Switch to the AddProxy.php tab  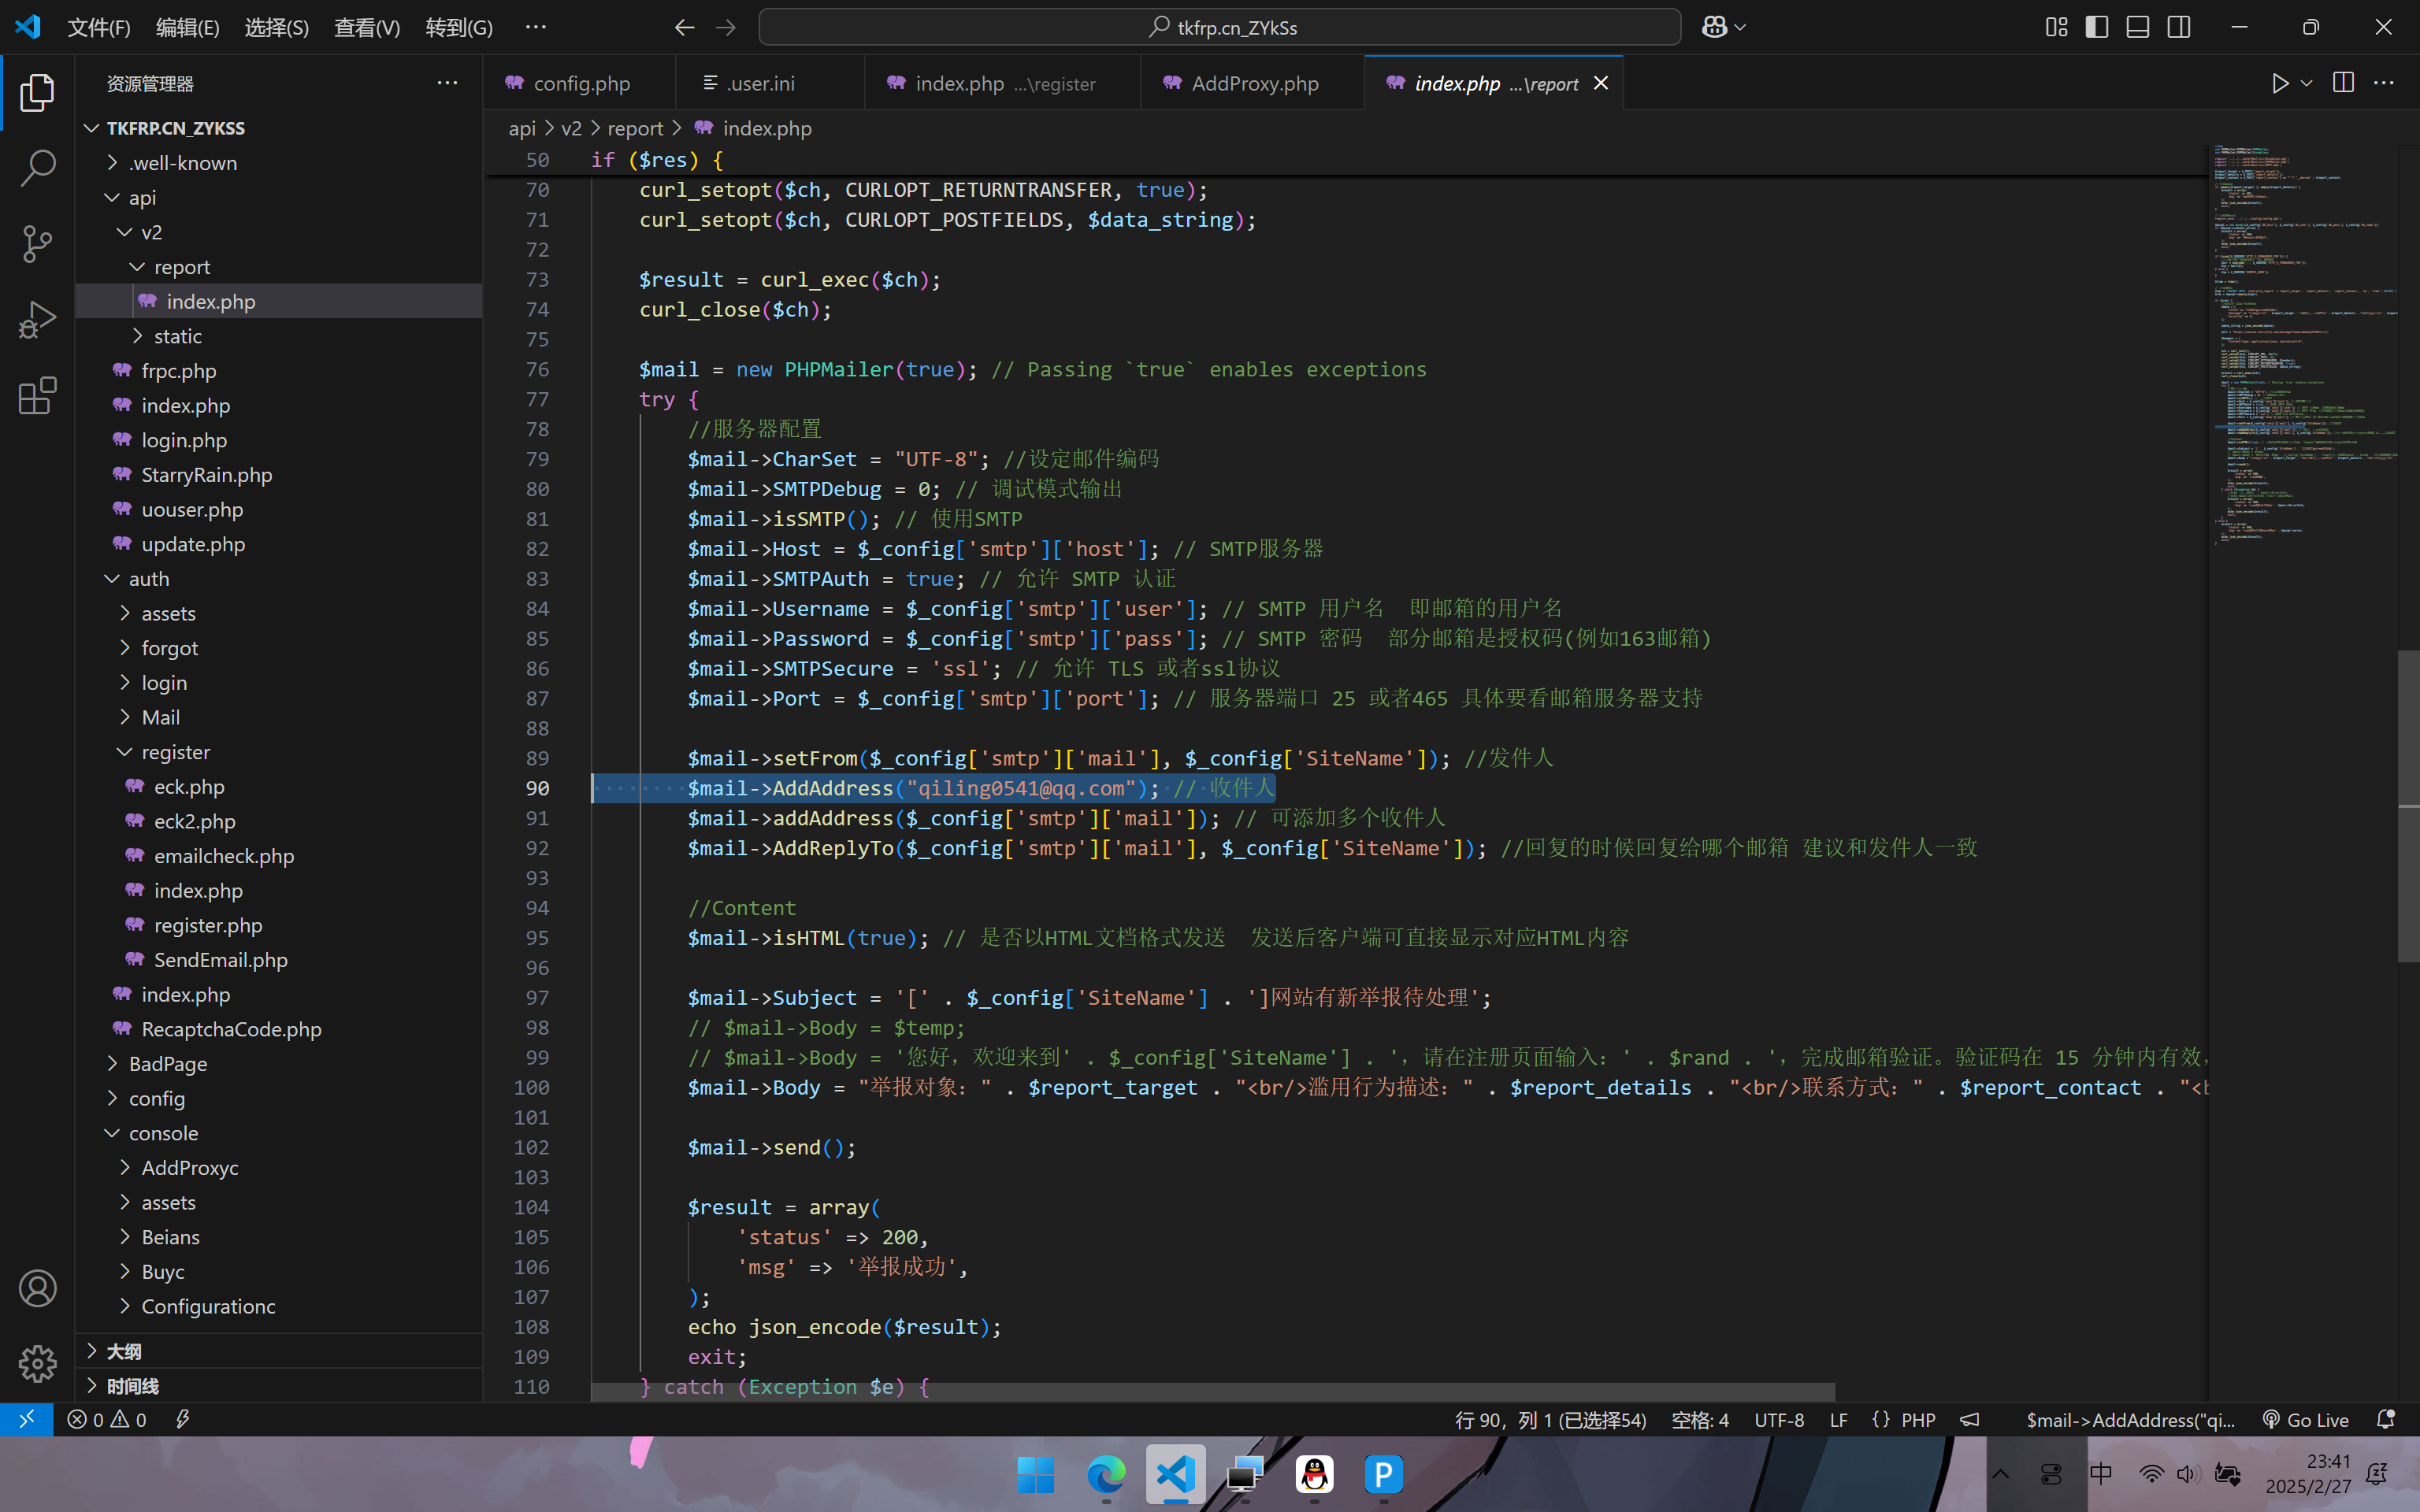[1254, 83]
